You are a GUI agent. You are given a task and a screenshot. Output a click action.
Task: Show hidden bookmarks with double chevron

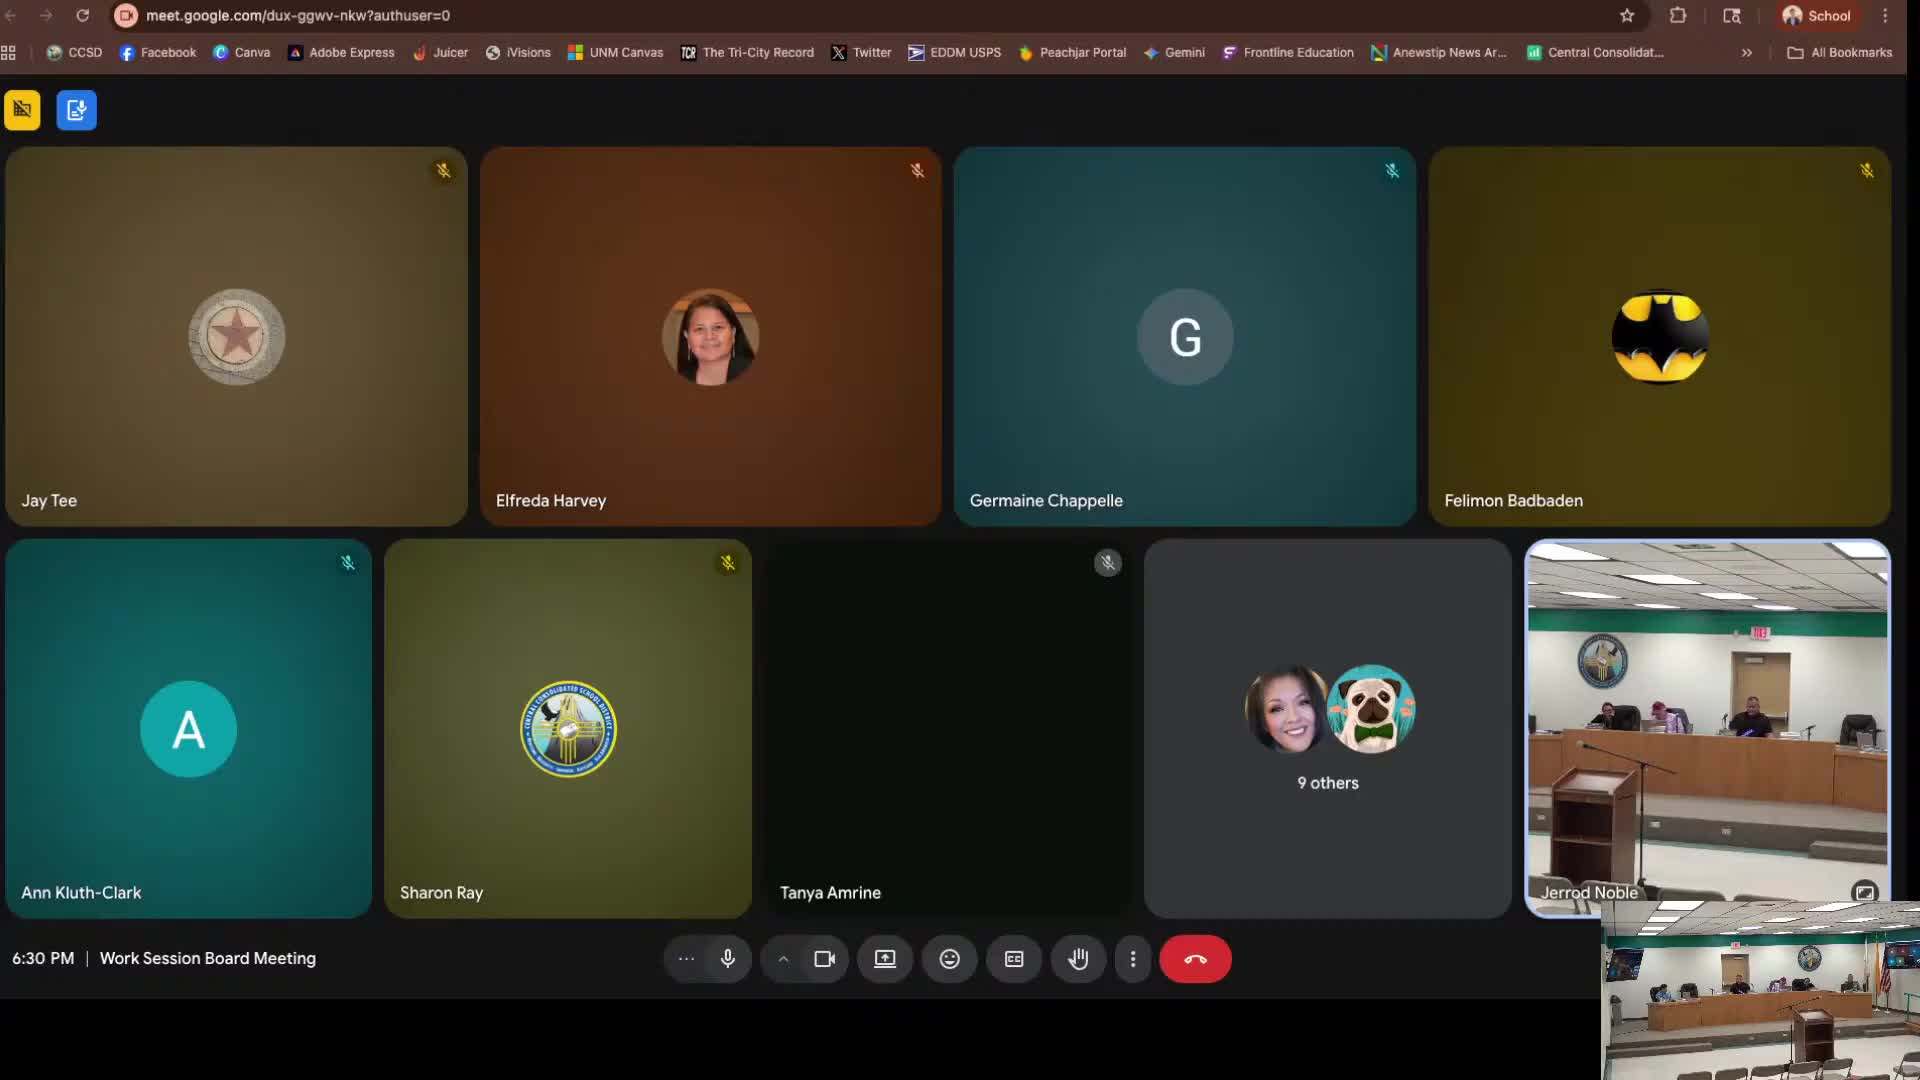point(1746,53)
